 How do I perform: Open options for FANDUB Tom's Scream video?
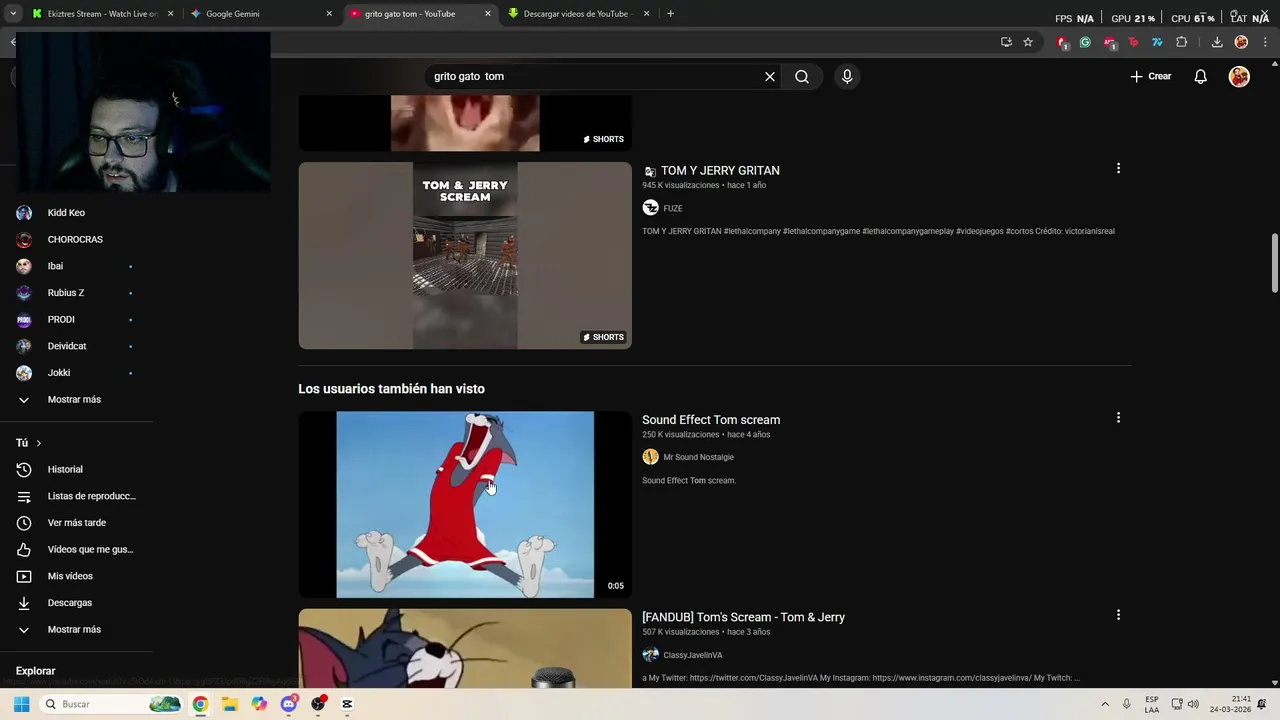(1118, 615)
